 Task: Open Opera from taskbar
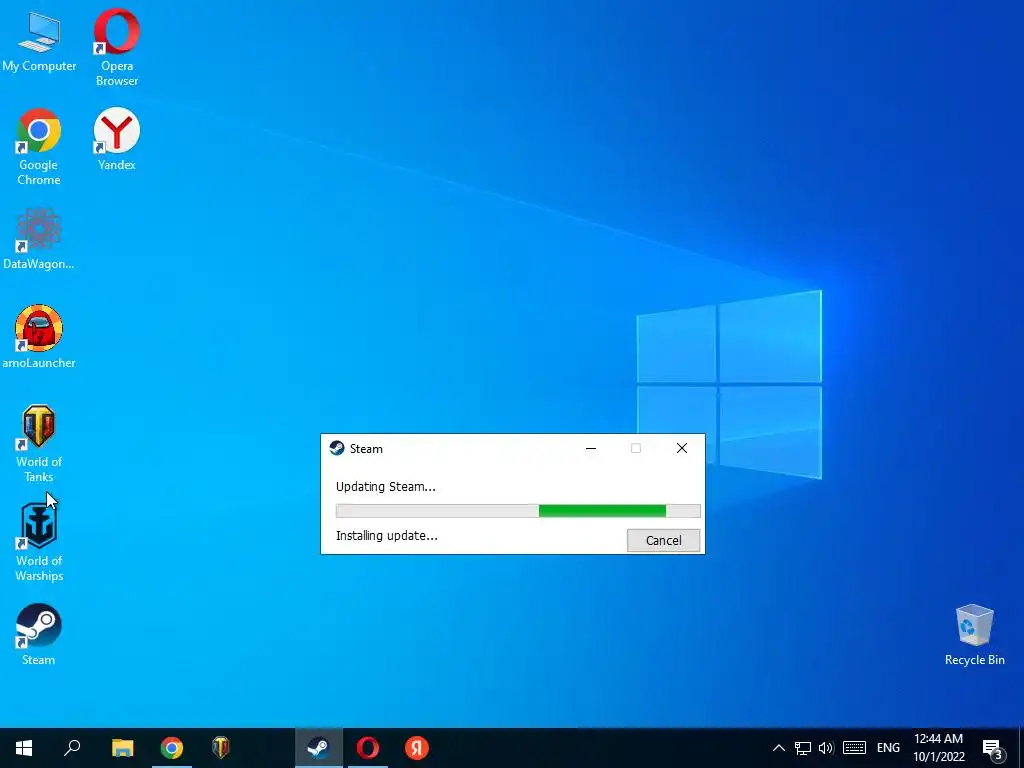pos(368,748)
